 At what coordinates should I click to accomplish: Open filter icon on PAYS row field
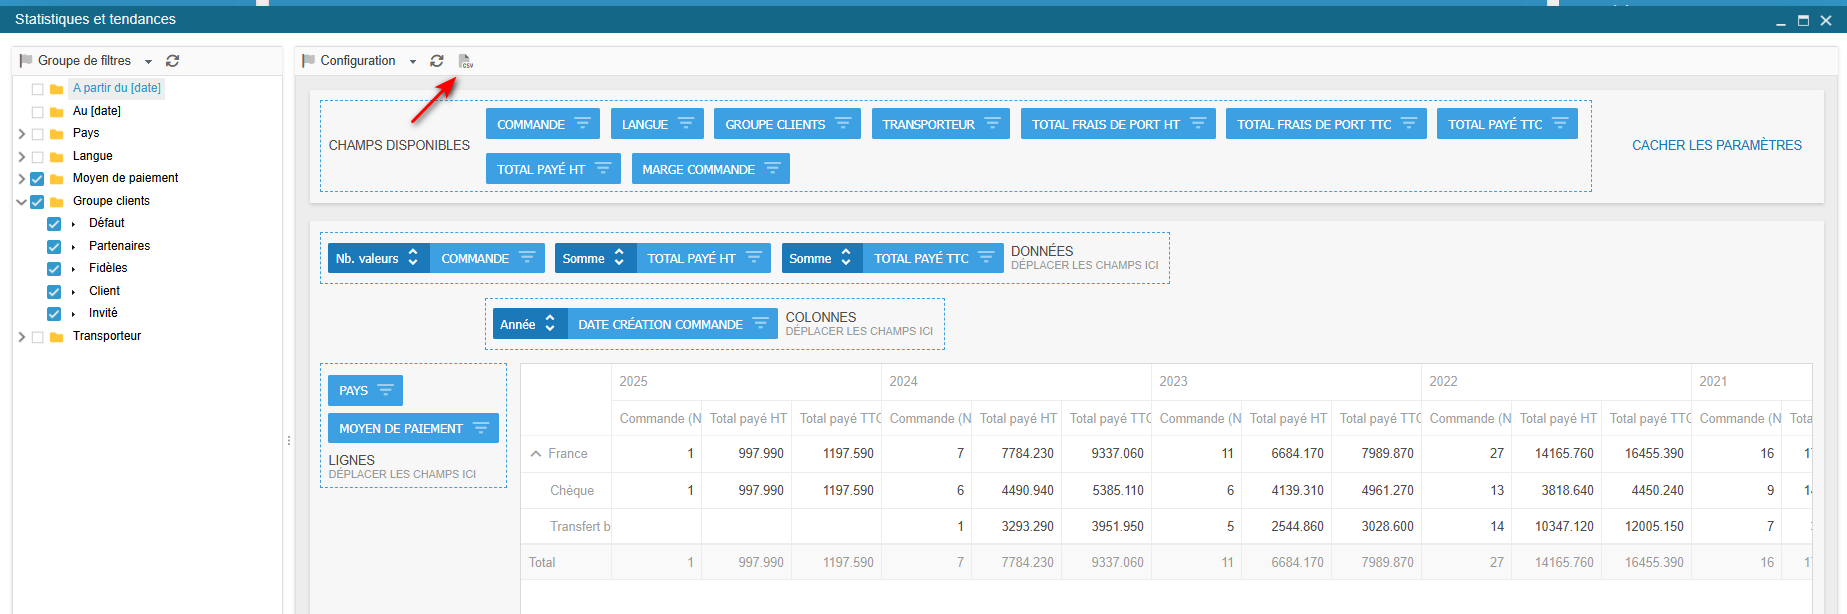click(x=385, y=390)
